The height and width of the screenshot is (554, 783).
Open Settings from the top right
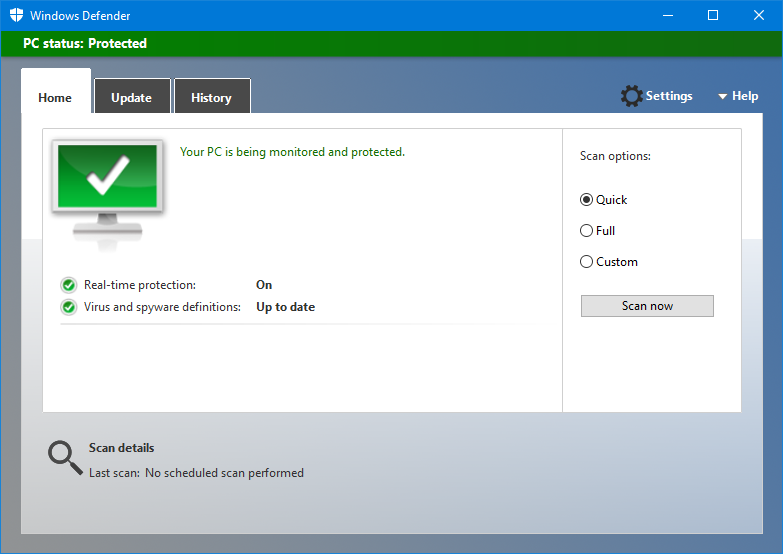(x=668, y=96)
